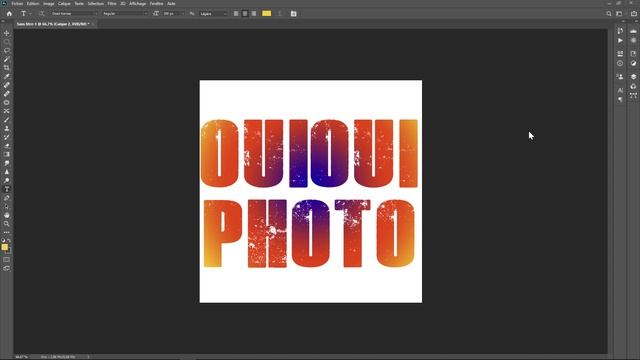
Task: Open the three-dots edit toolbar button
Action: tap(7, 232)
